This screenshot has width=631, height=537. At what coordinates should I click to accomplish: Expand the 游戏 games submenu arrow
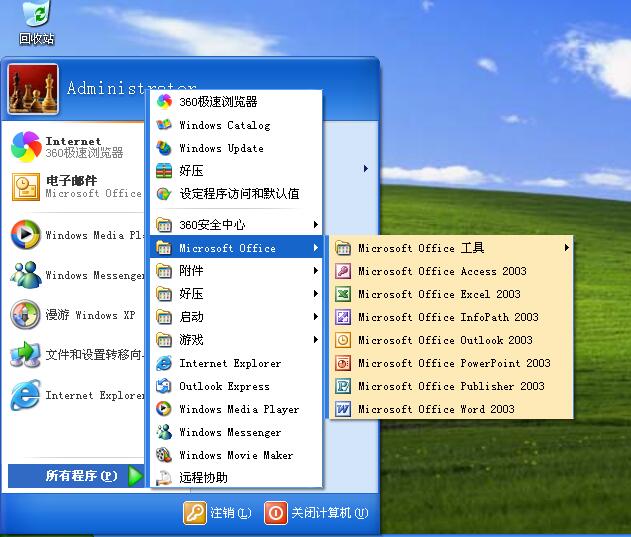(316, 340)
